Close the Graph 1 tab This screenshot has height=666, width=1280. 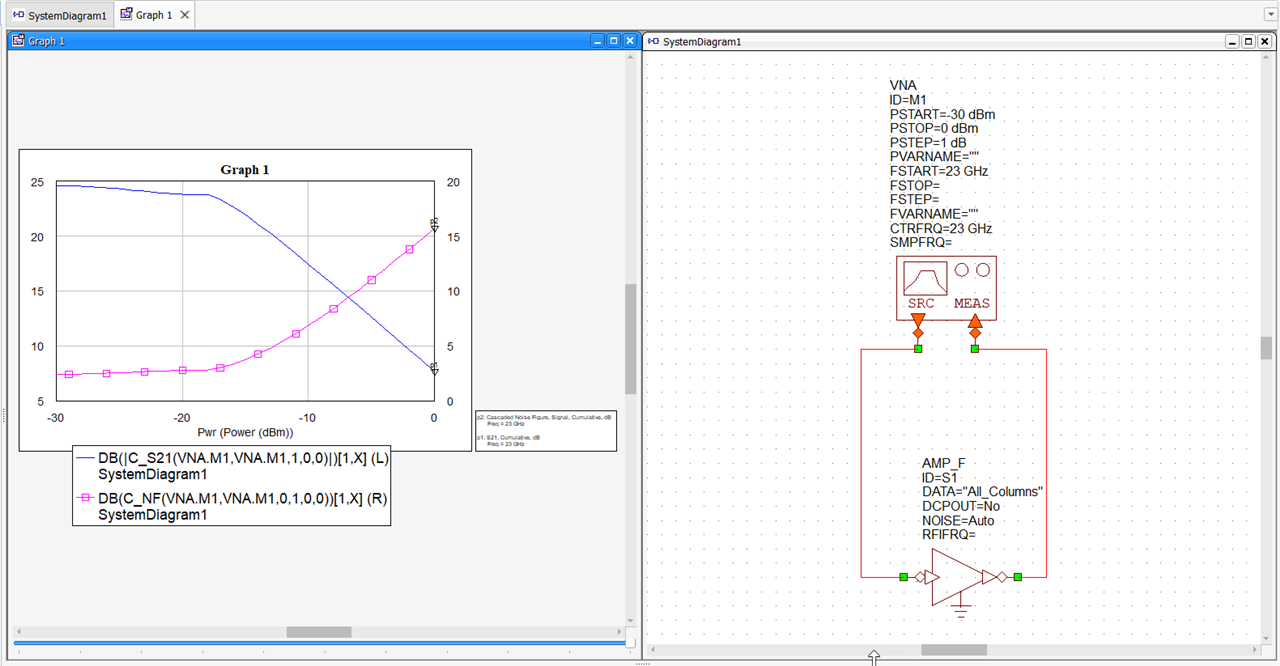185,15
